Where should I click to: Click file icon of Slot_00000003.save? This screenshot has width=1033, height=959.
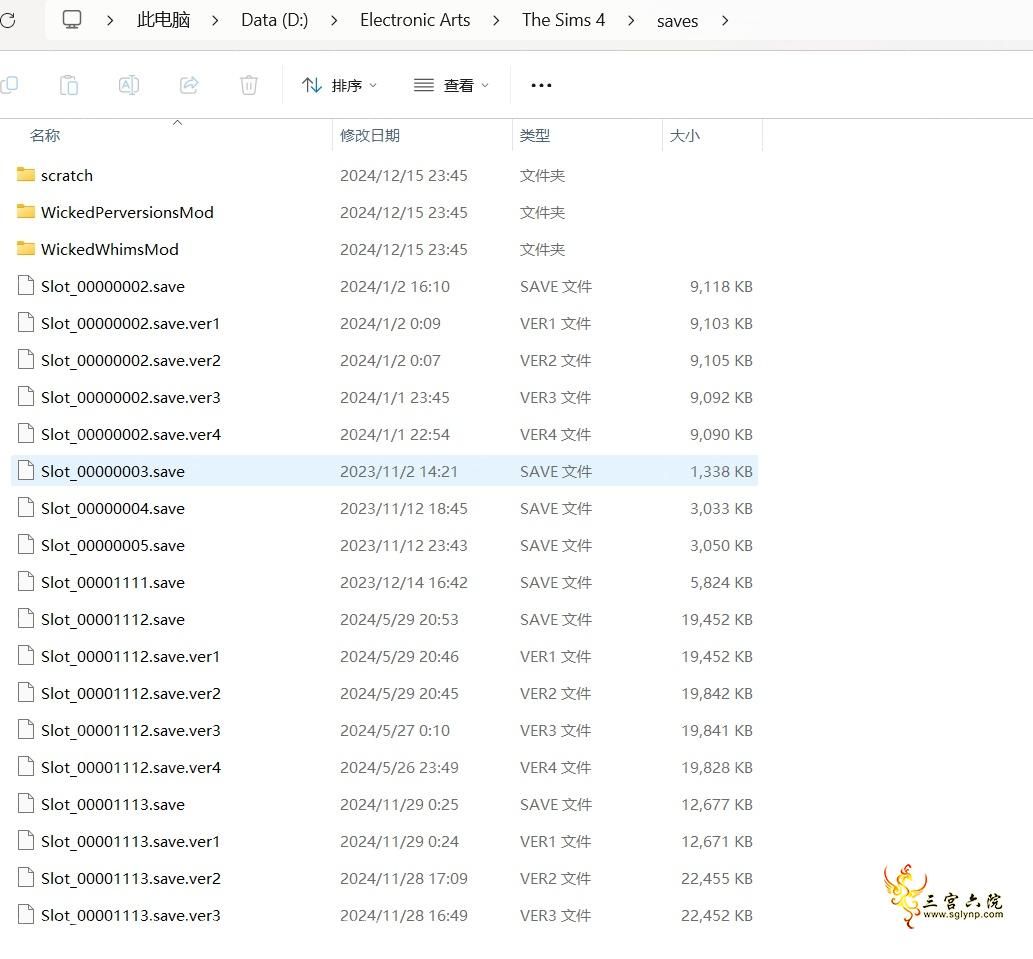(x=26, y=470)
